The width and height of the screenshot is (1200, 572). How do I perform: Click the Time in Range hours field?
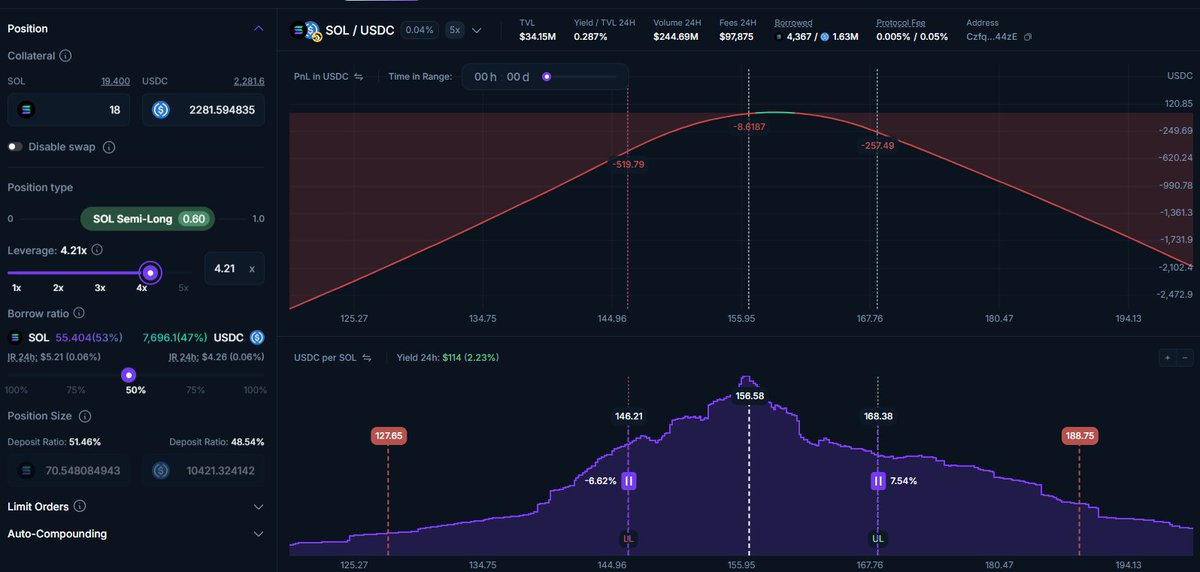point(486,77)
